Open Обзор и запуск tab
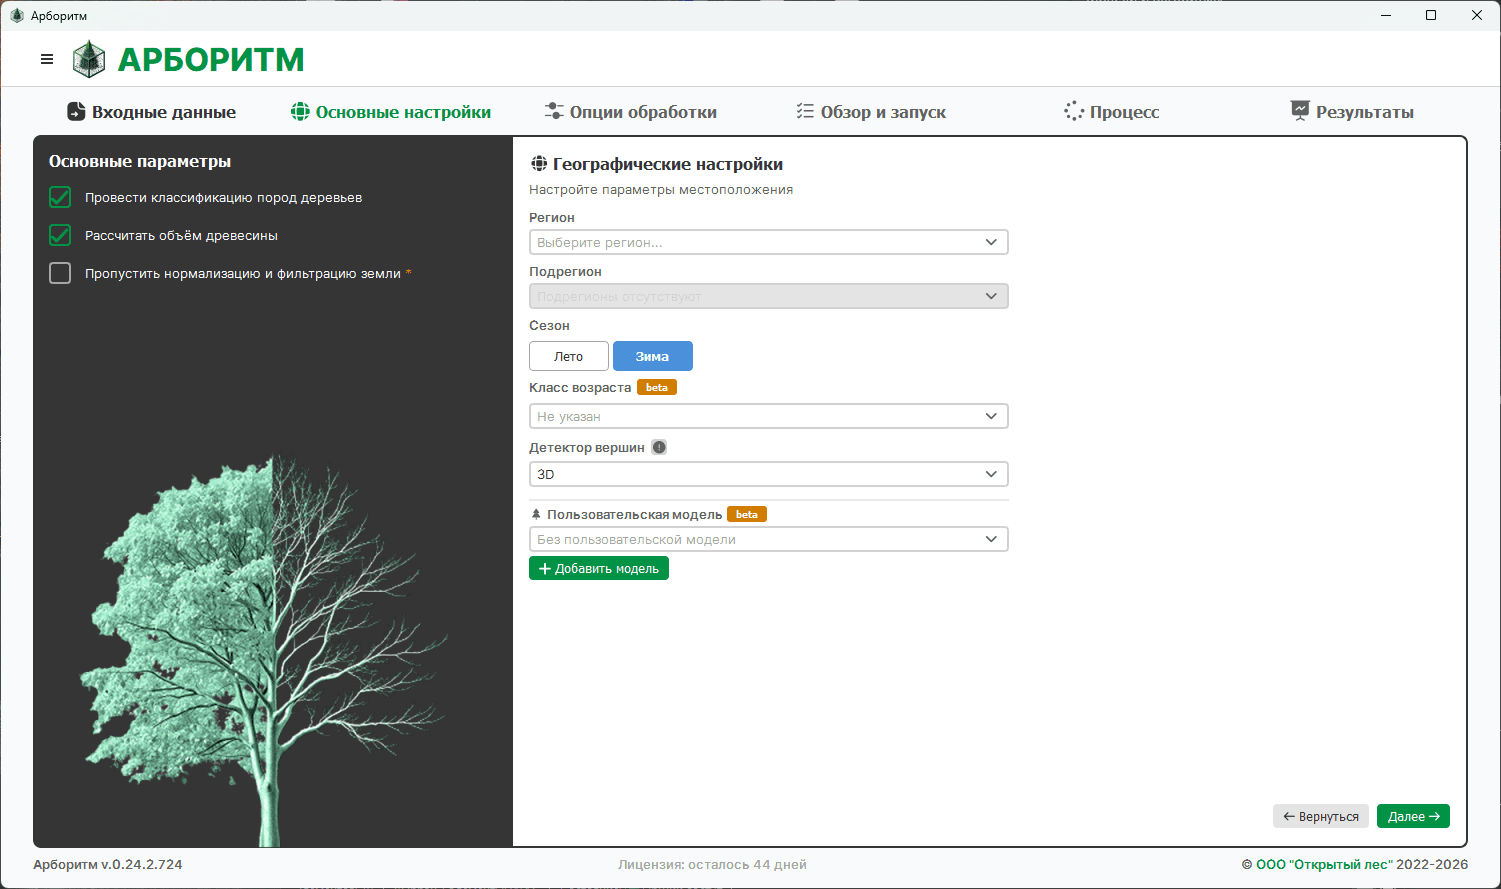This screenshot has width=1501, height=889. click(x=871, y=112)
